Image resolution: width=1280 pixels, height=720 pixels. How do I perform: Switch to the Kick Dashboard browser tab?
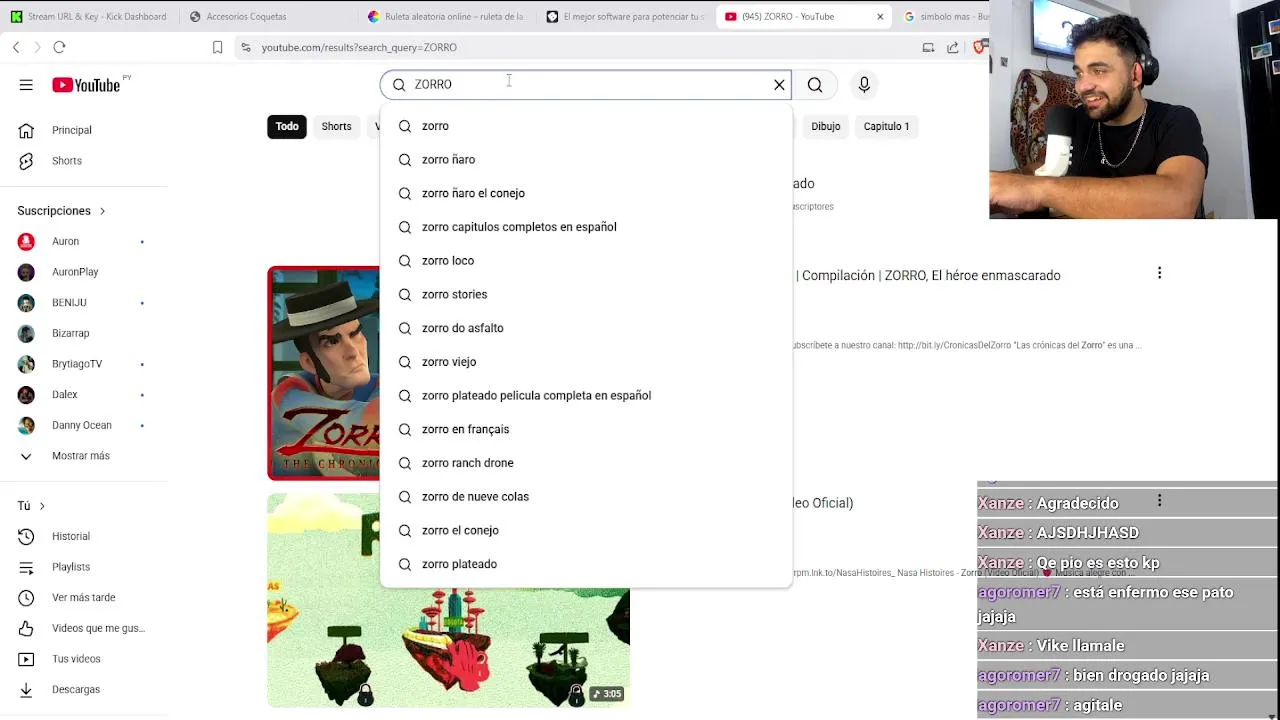click(x=88, y=16)
